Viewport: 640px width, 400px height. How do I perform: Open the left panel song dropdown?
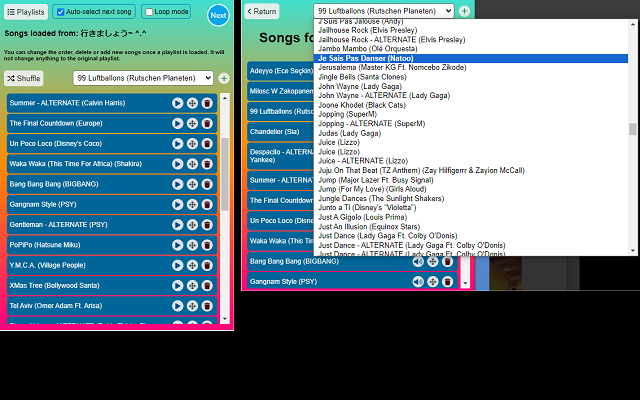[x=143, y=78]
